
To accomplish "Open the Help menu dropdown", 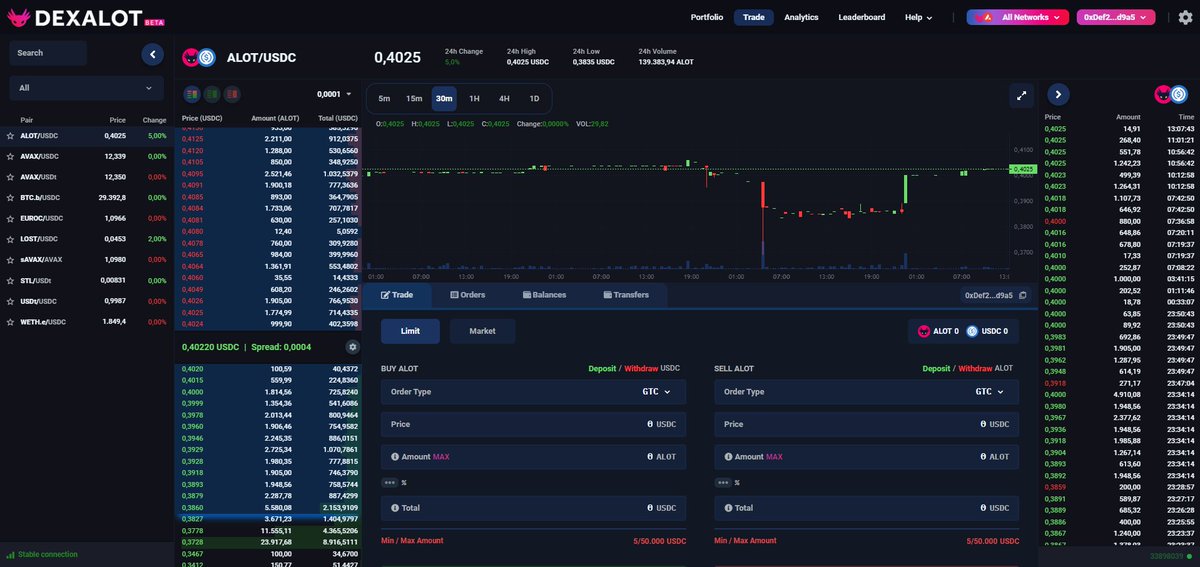I will pyautogui.click(x=918, y=17).
